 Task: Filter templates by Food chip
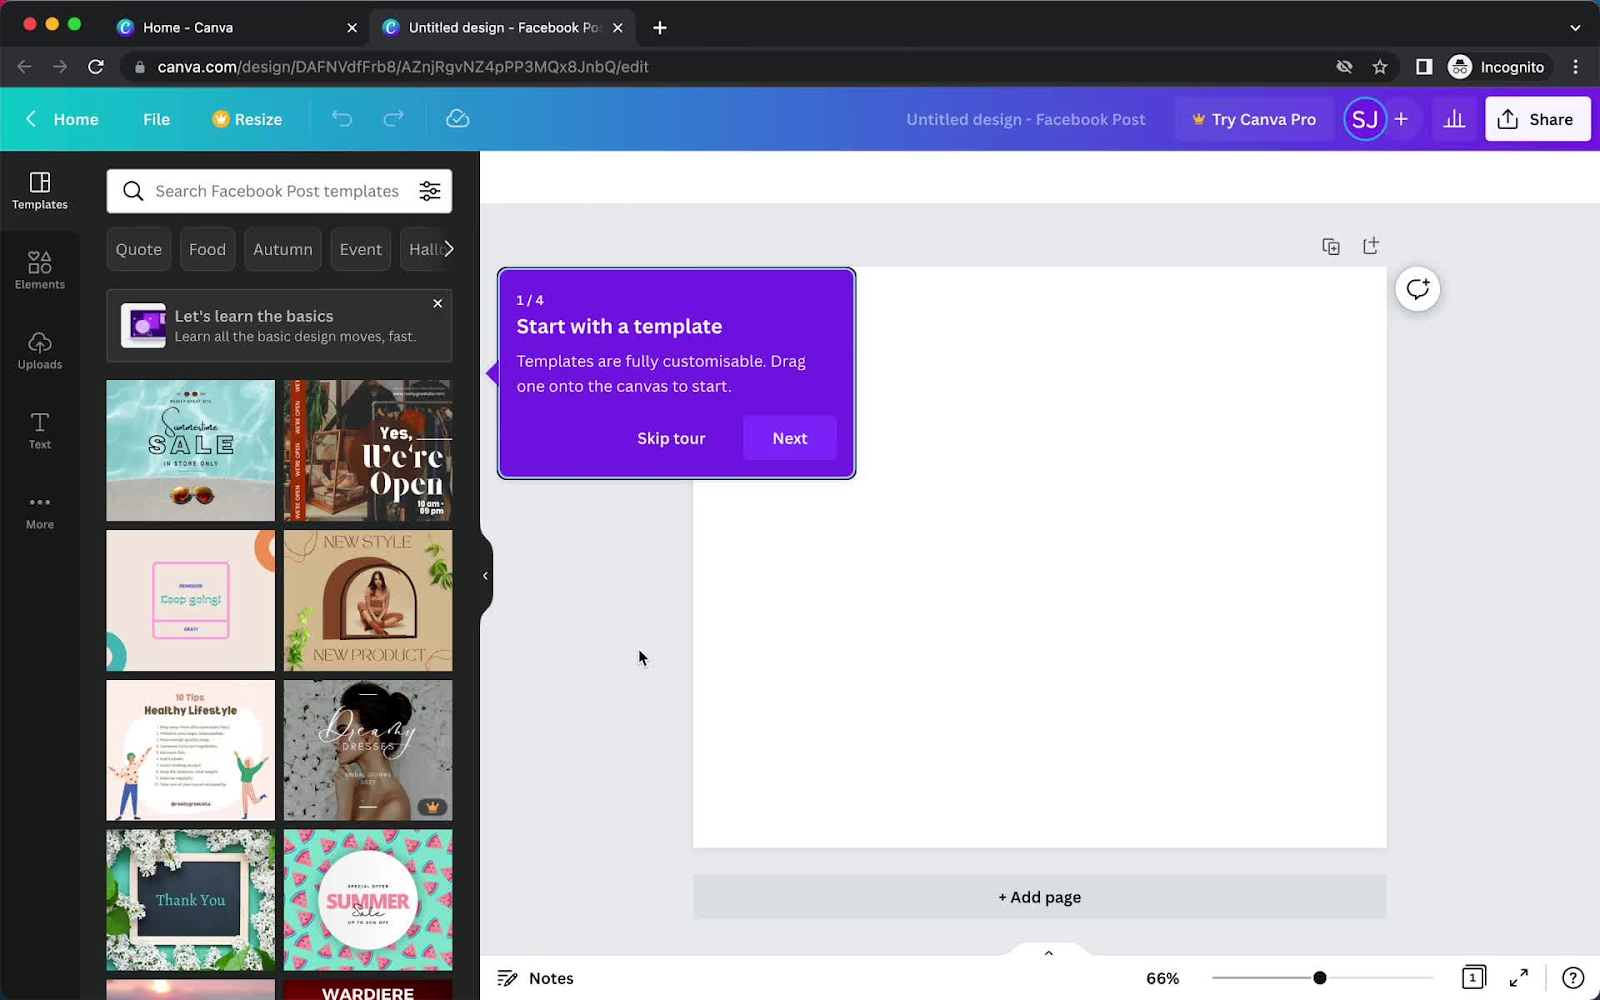208,249
